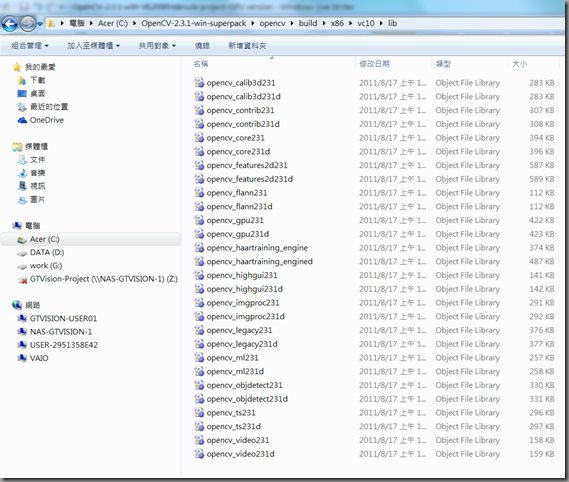Click the folder icon in the address bar
The width and height of the screenshot is (569, 482).
pyautogui.click(x=51, y=24)
